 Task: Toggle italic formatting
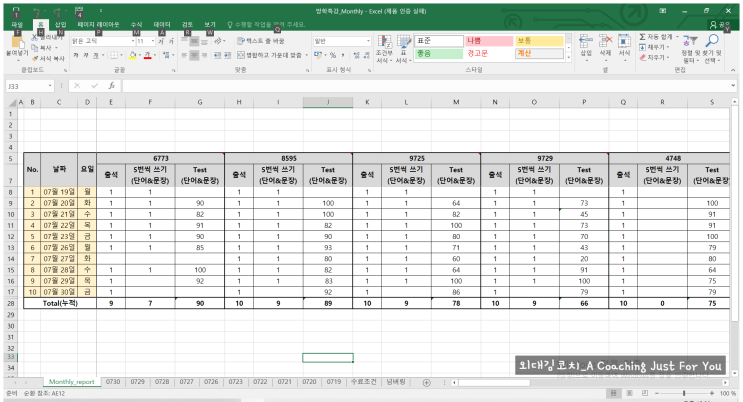(x=85, y=55)
